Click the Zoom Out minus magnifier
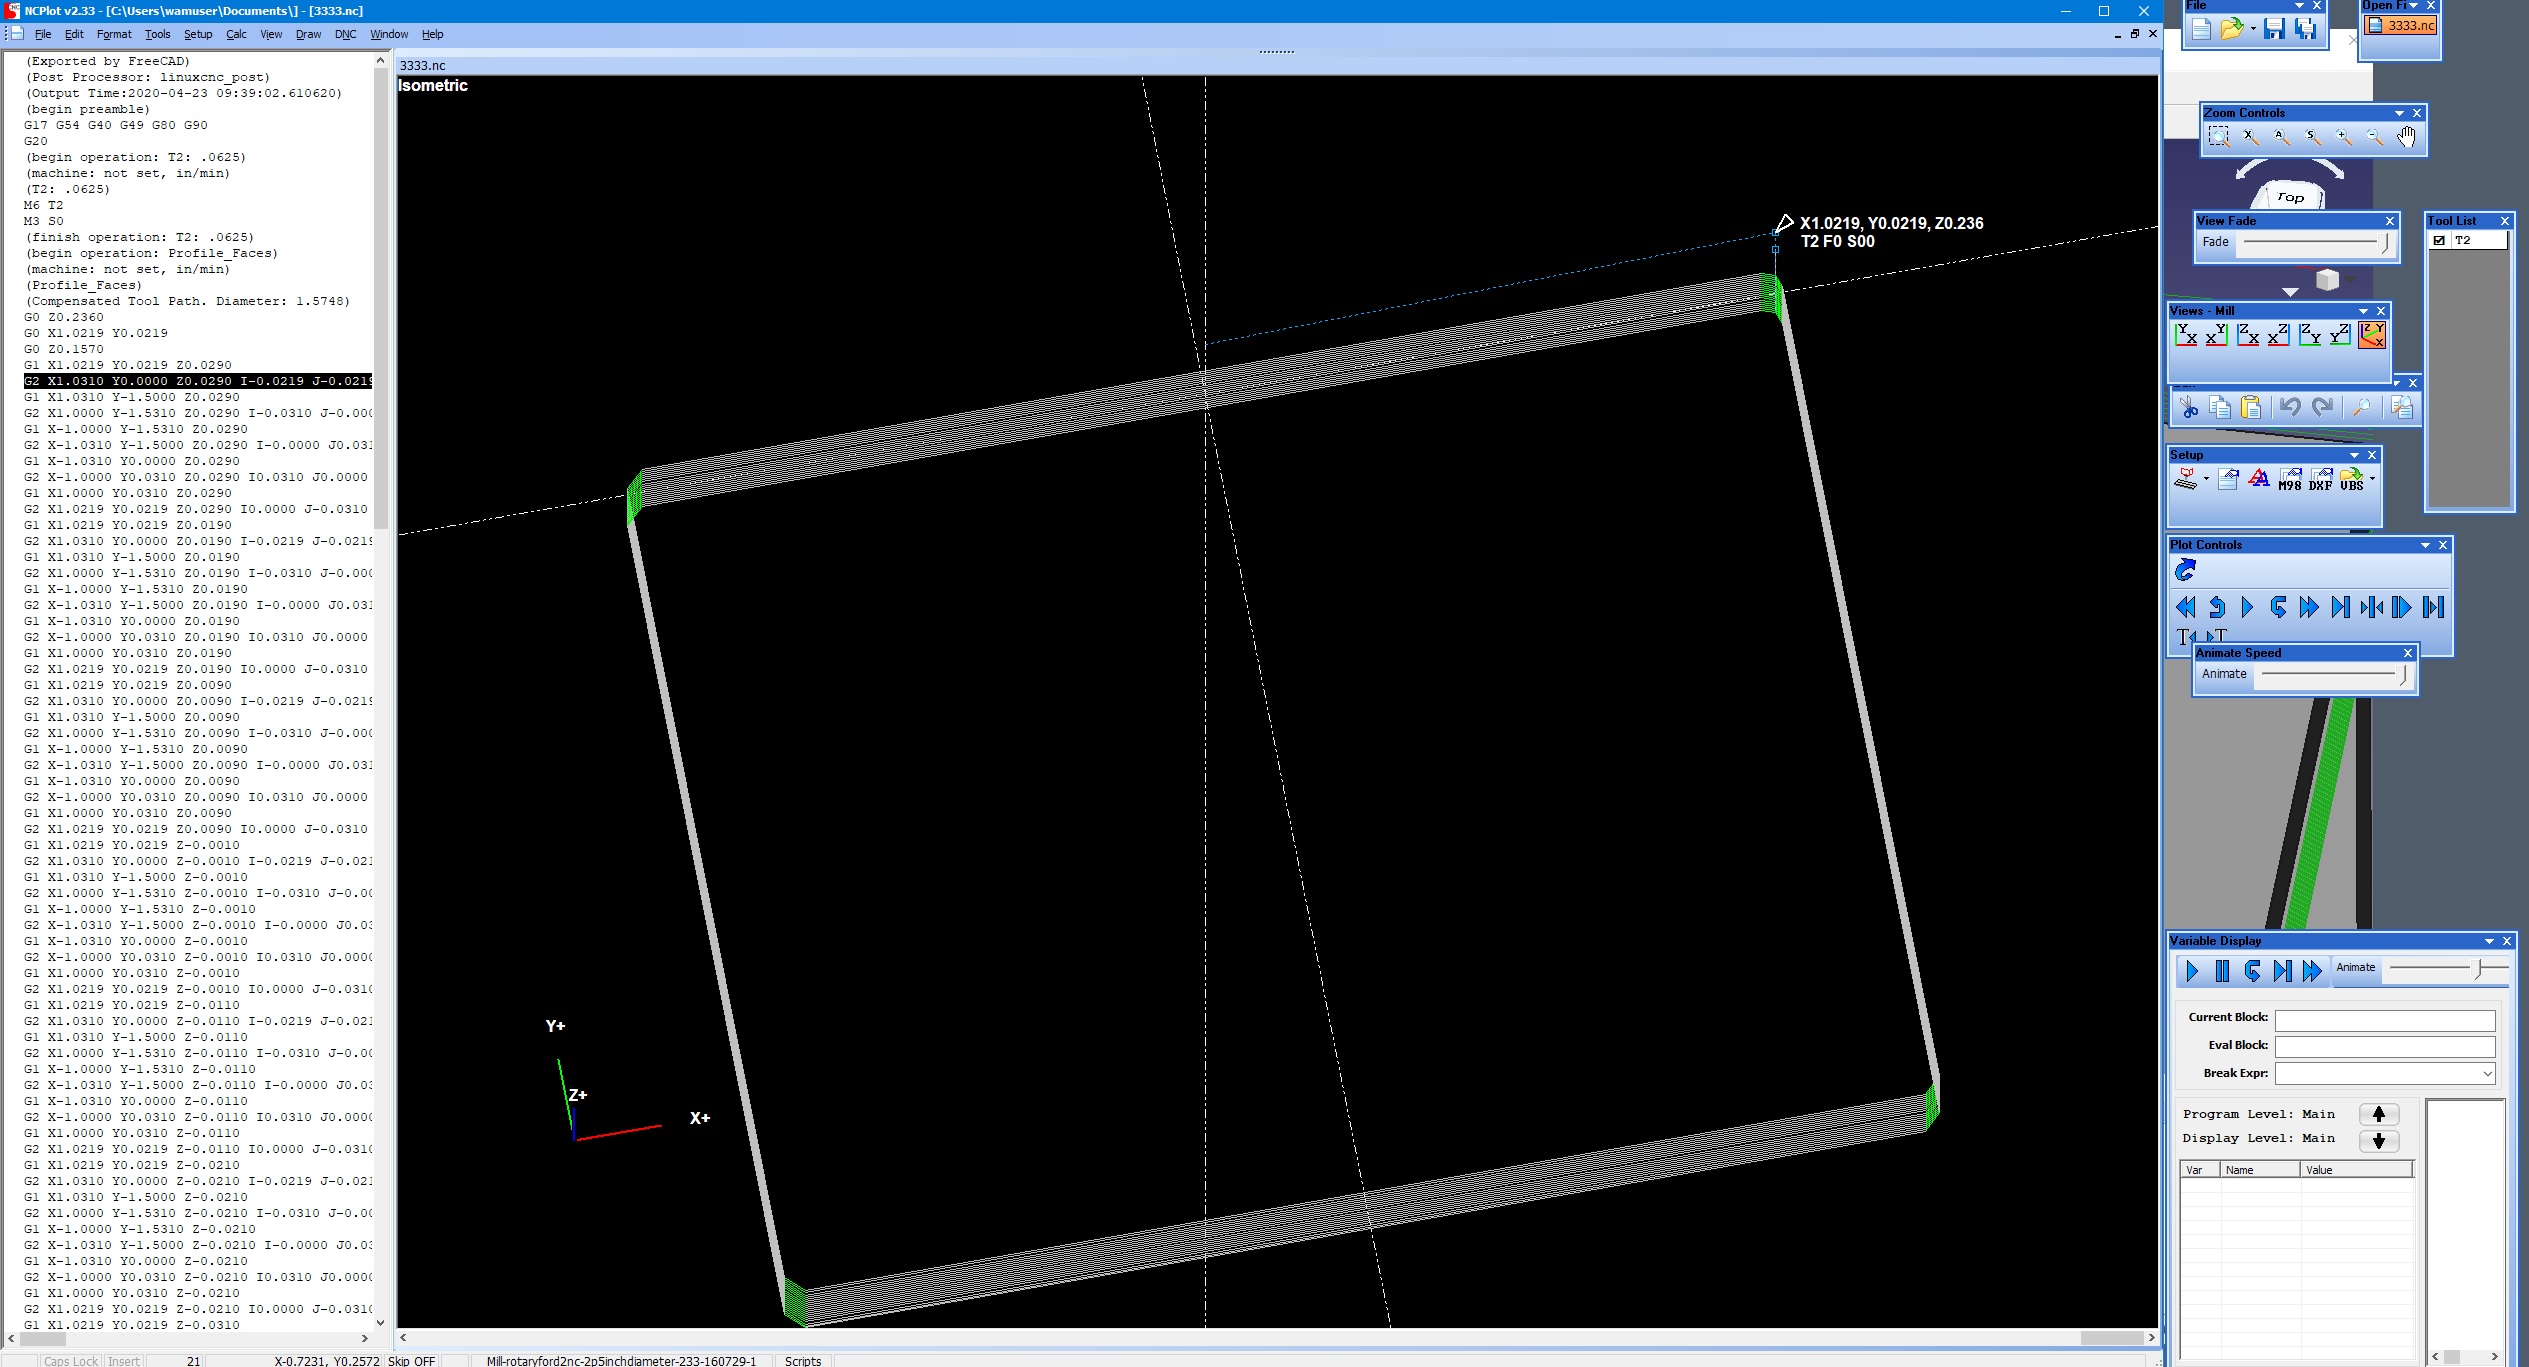This screenshot has height=1367, width=2529. (2374, 137)
